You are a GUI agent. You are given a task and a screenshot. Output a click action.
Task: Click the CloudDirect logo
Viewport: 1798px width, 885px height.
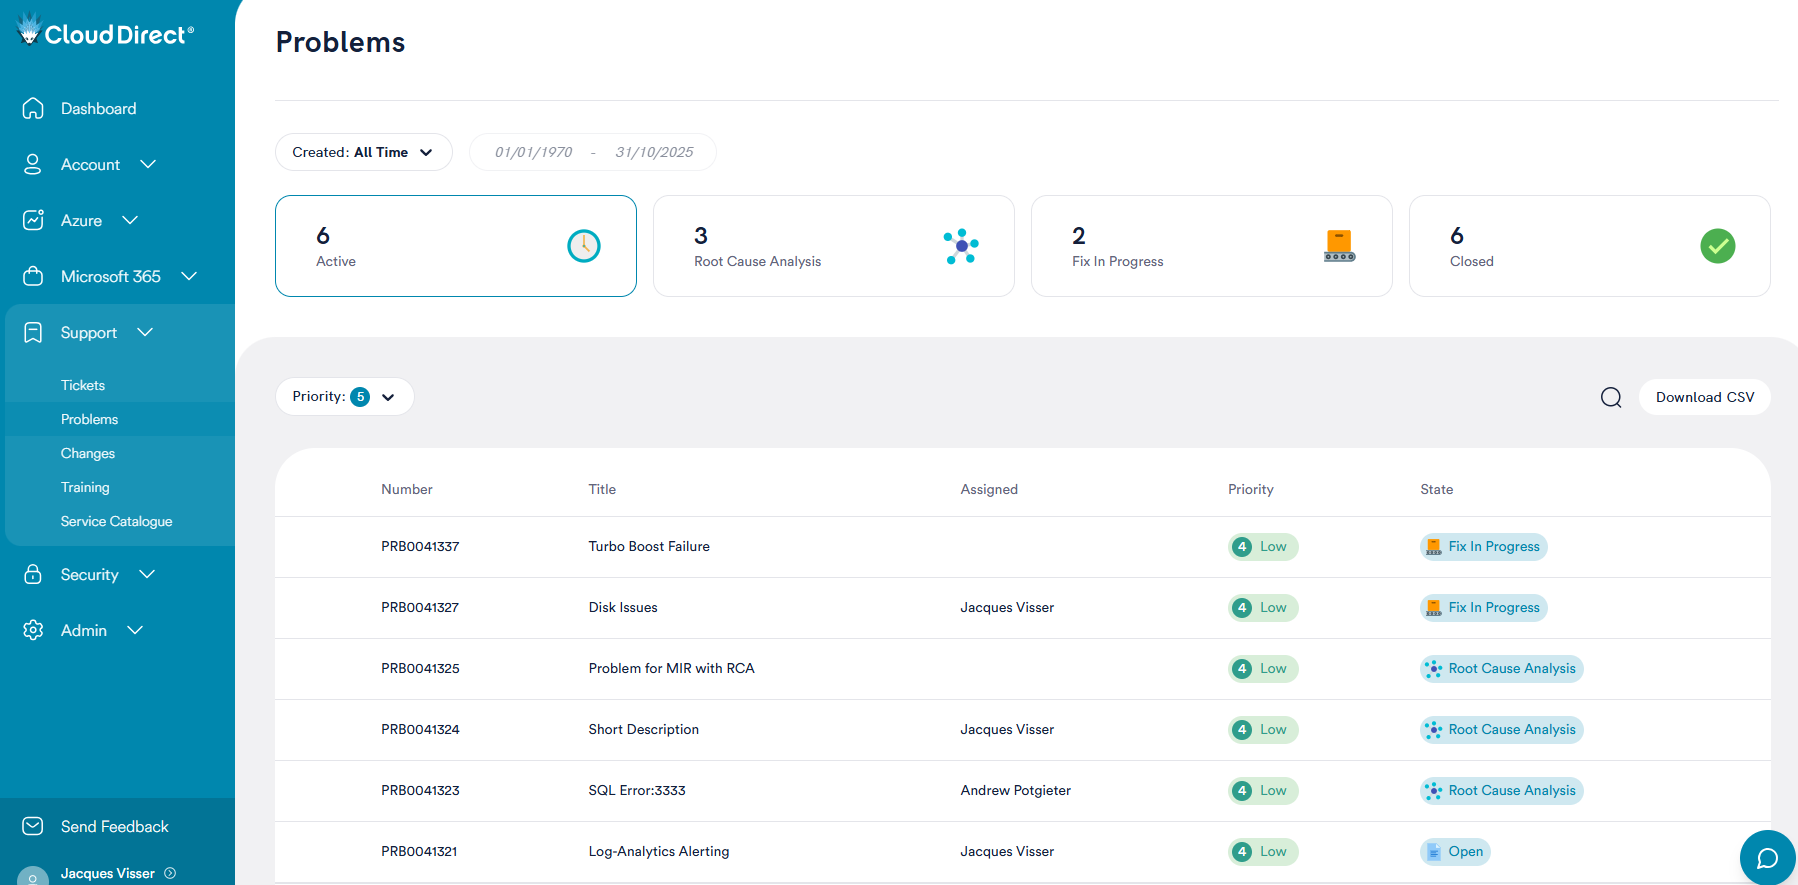click(106, 33)
